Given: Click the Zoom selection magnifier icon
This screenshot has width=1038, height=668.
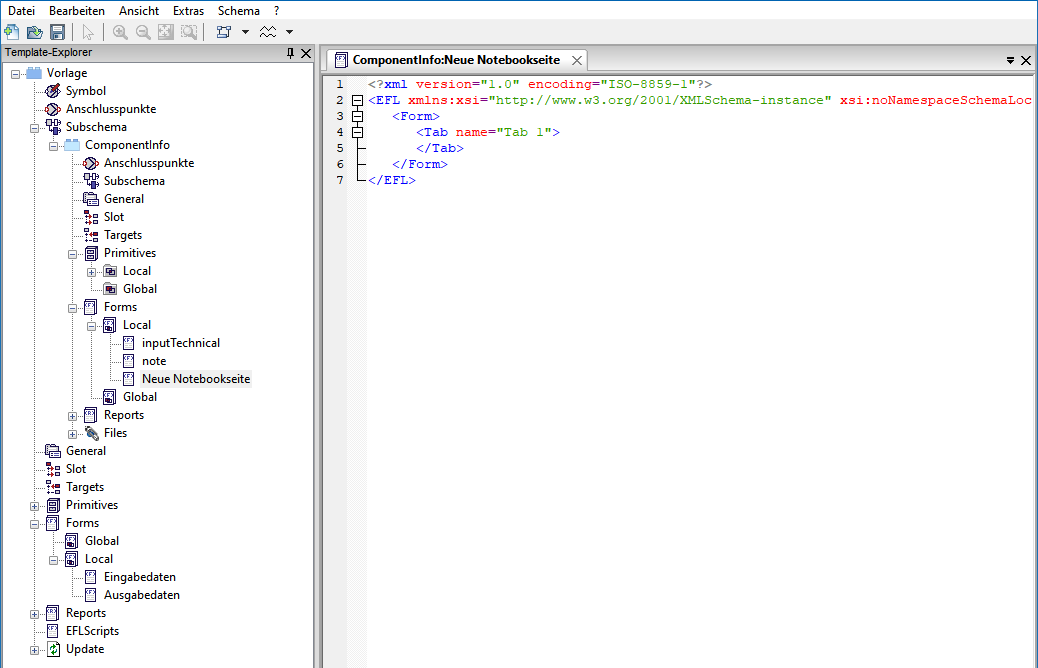Looking at the screenshot, I should coord(189,32).
